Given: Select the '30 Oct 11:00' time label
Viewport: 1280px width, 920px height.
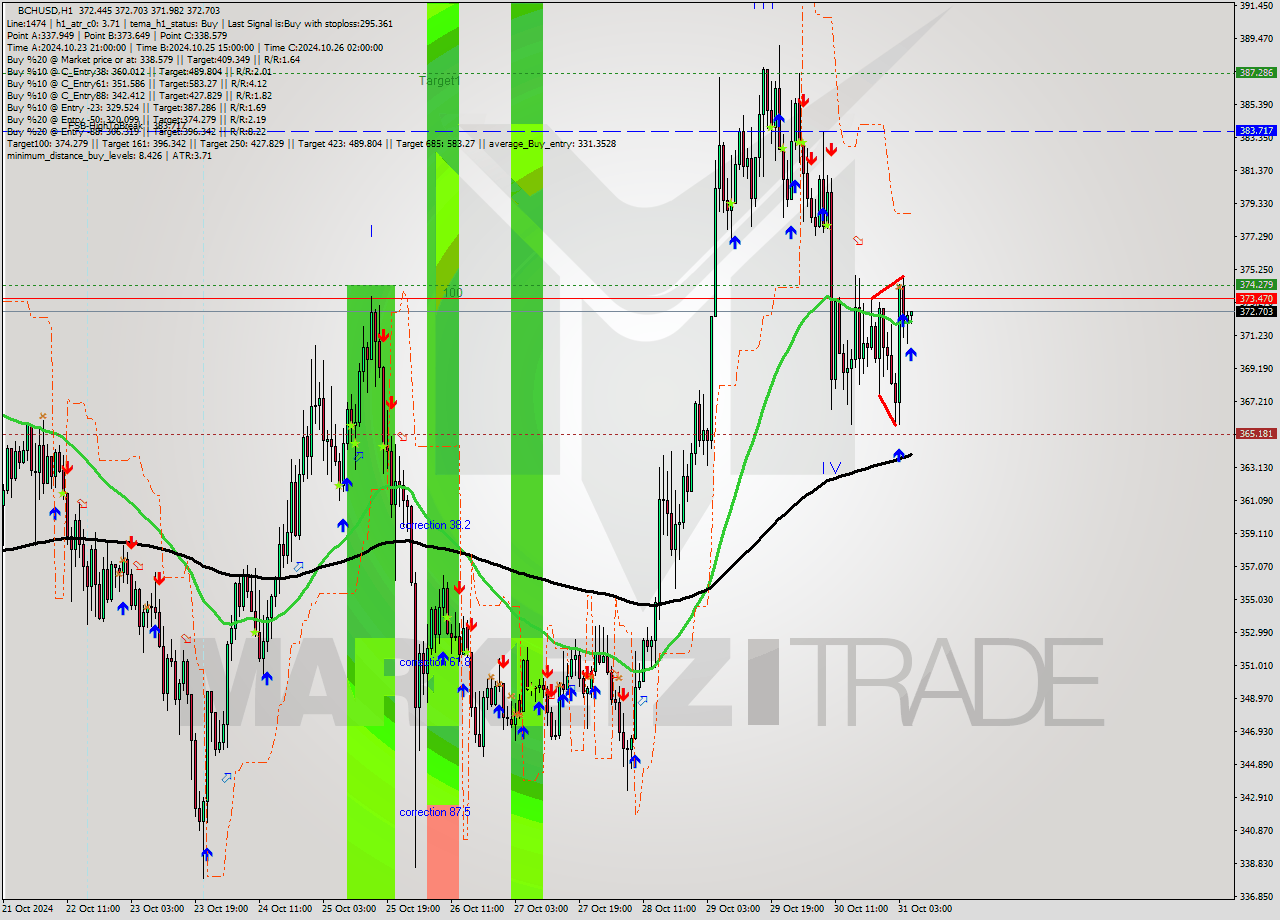Looking at the screenshot, I should click(x=859, y=909).
